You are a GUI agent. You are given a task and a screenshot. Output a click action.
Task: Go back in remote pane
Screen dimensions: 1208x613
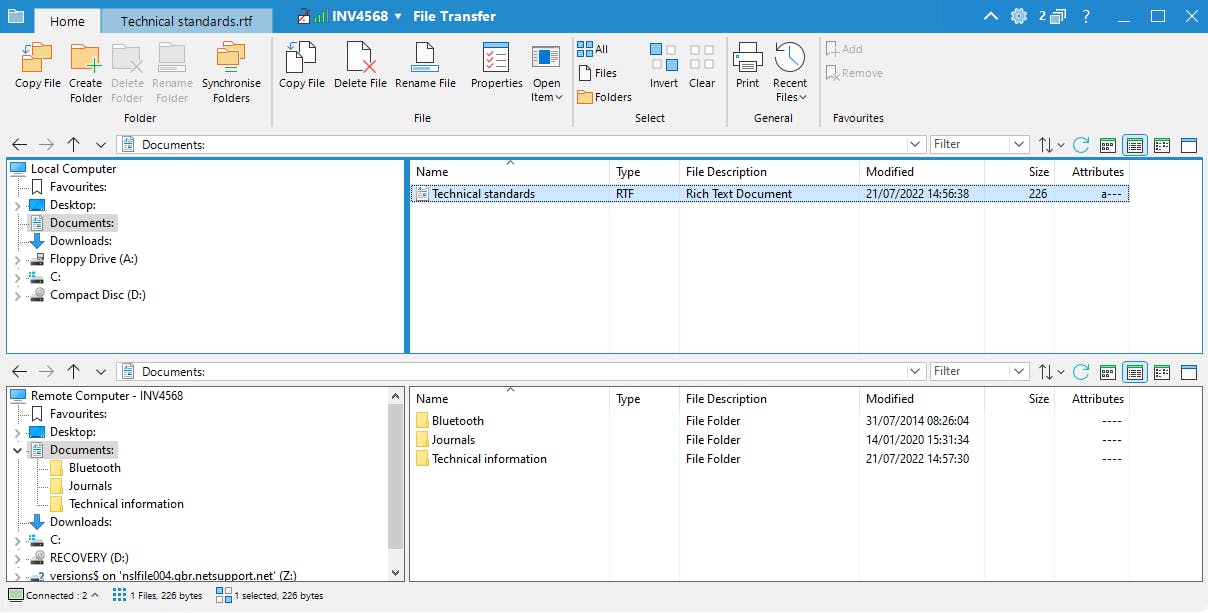[19, 372]
